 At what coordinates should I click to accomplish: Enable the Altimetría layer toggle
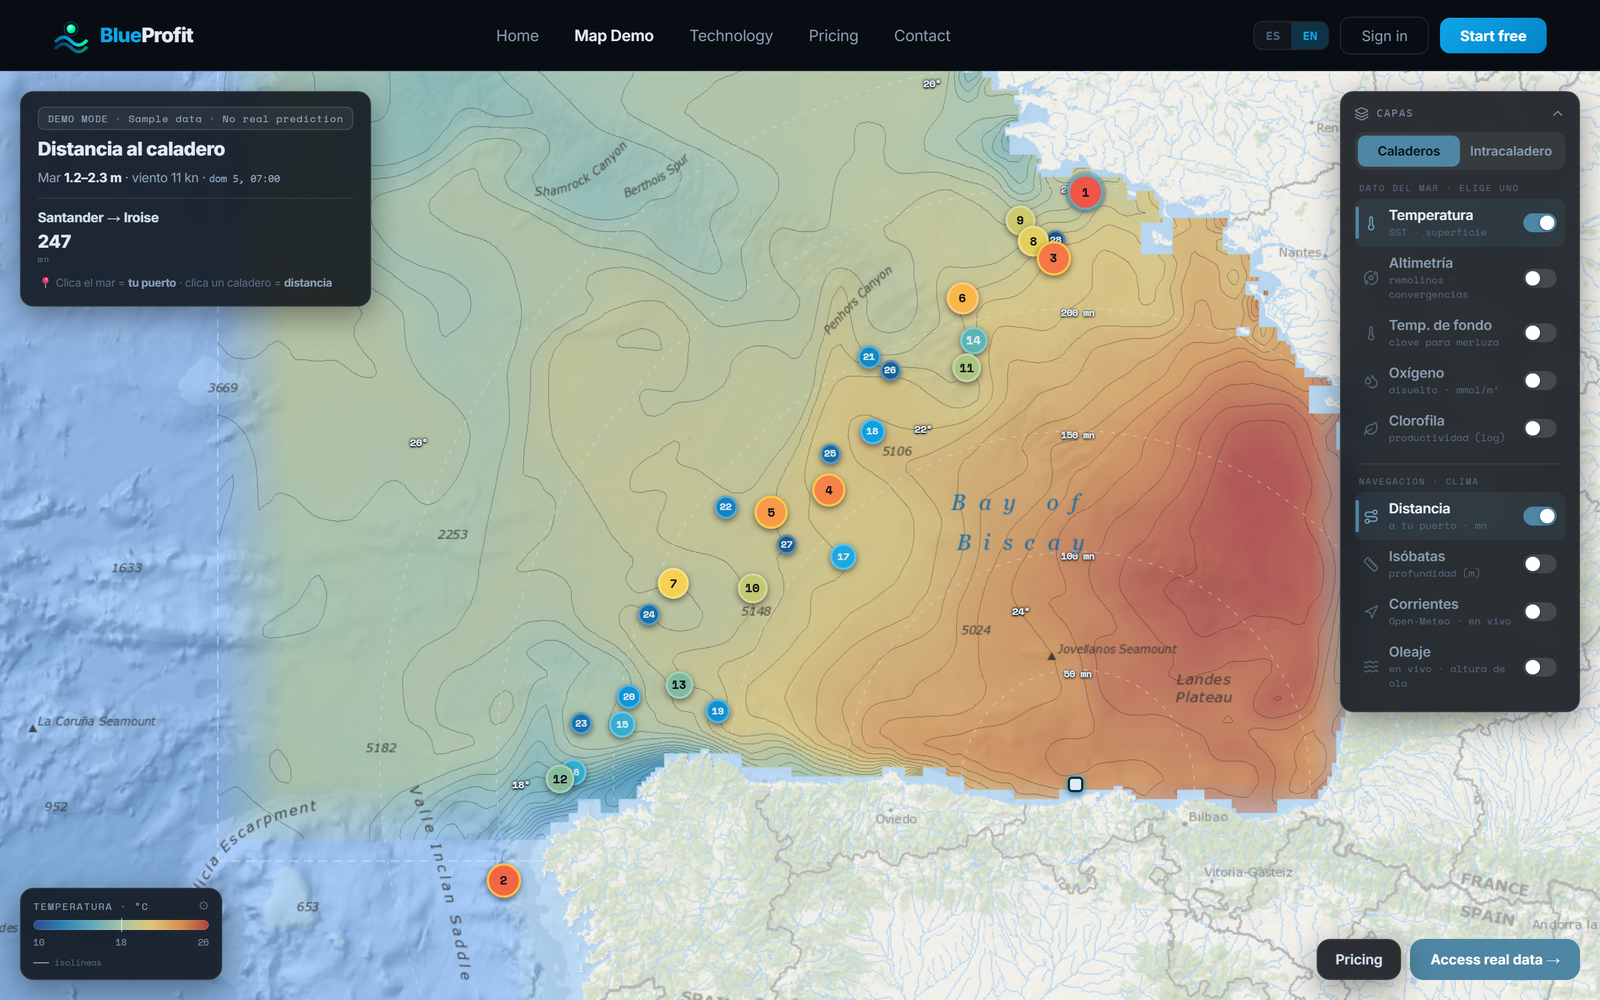tap(1540, 278)
